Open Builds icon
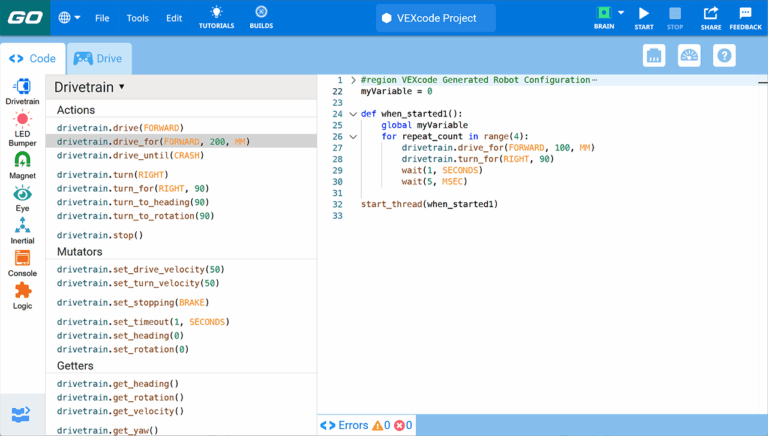Screen dimensions: 768x436 click(261, 18)
